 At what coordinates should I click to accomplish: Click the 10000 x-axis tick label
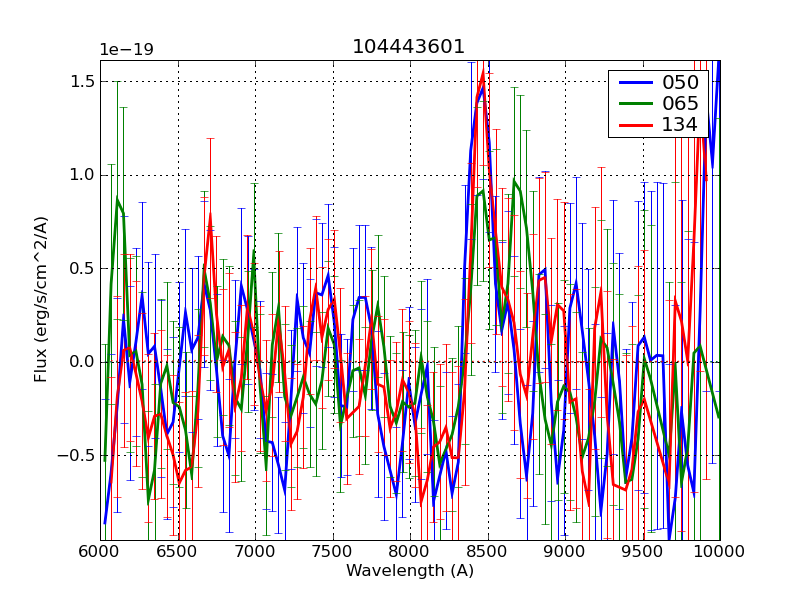click(718, 551)
